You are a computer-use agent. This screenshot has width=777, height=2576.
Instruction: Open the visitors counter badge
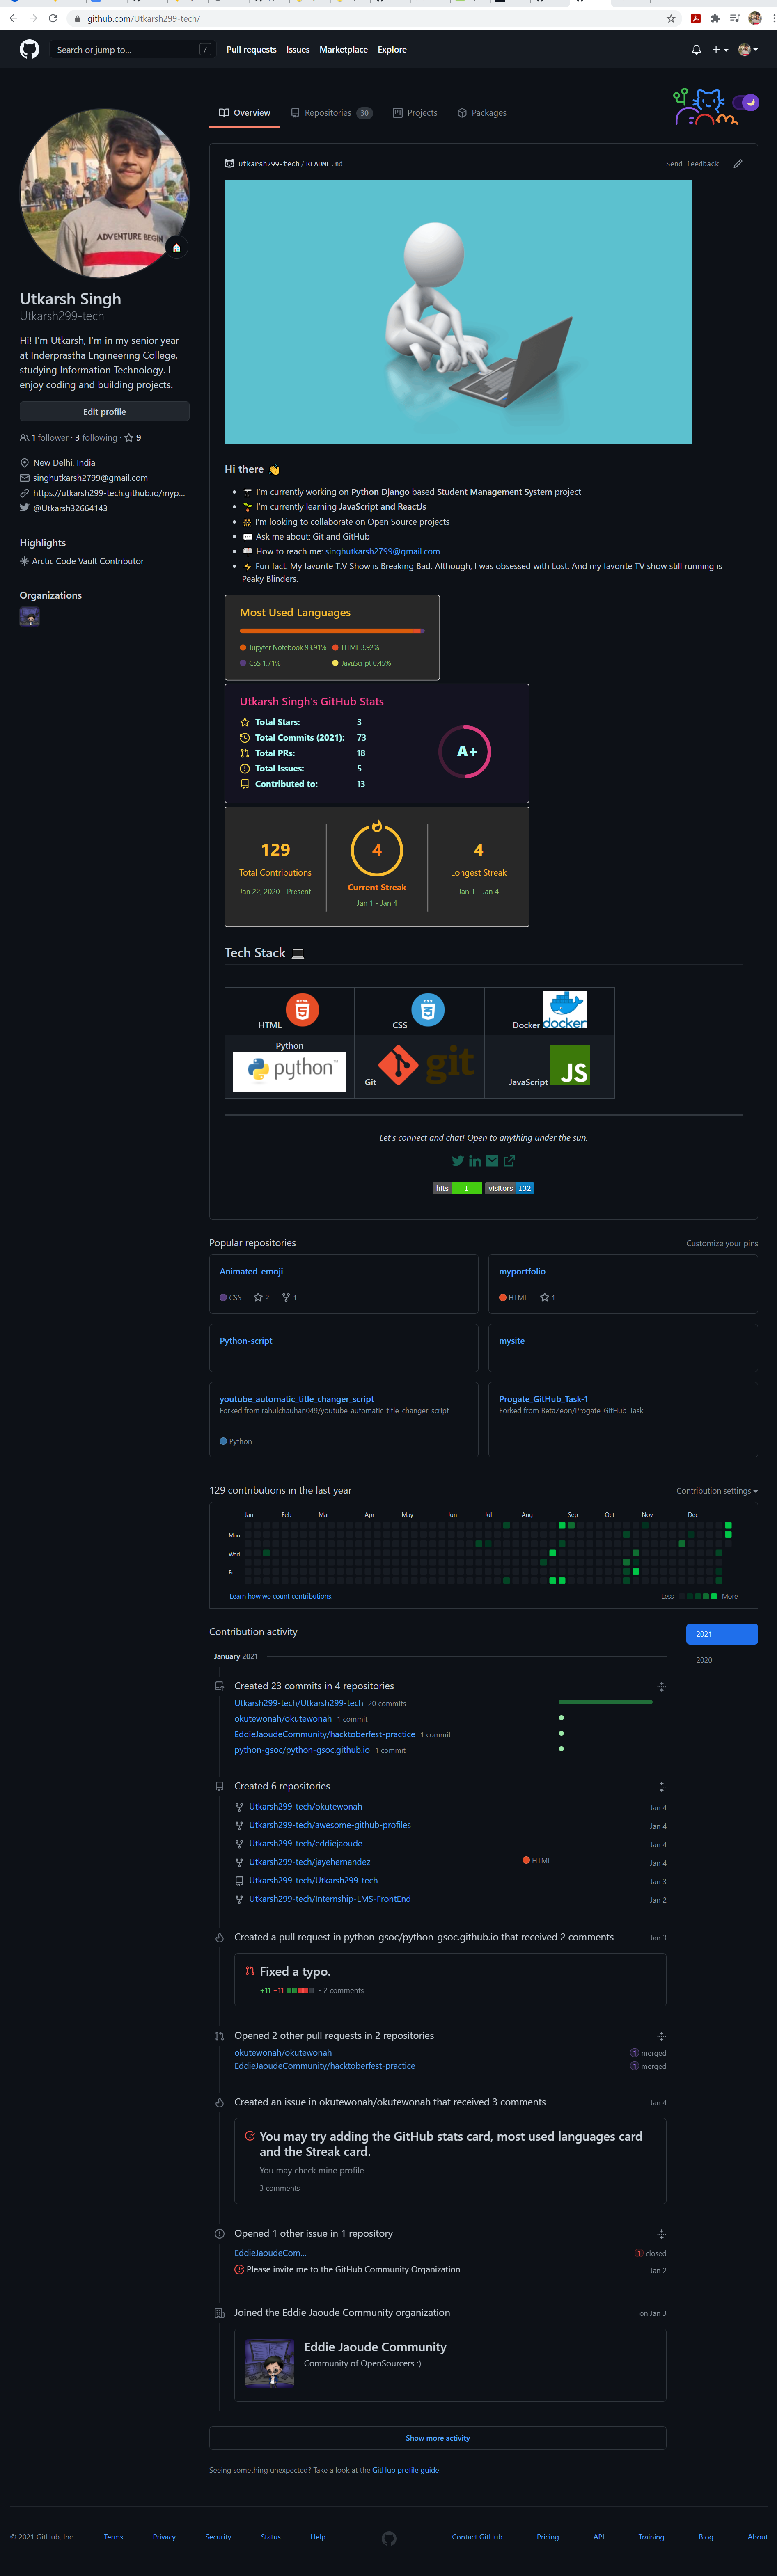(x=510, y=1188)
